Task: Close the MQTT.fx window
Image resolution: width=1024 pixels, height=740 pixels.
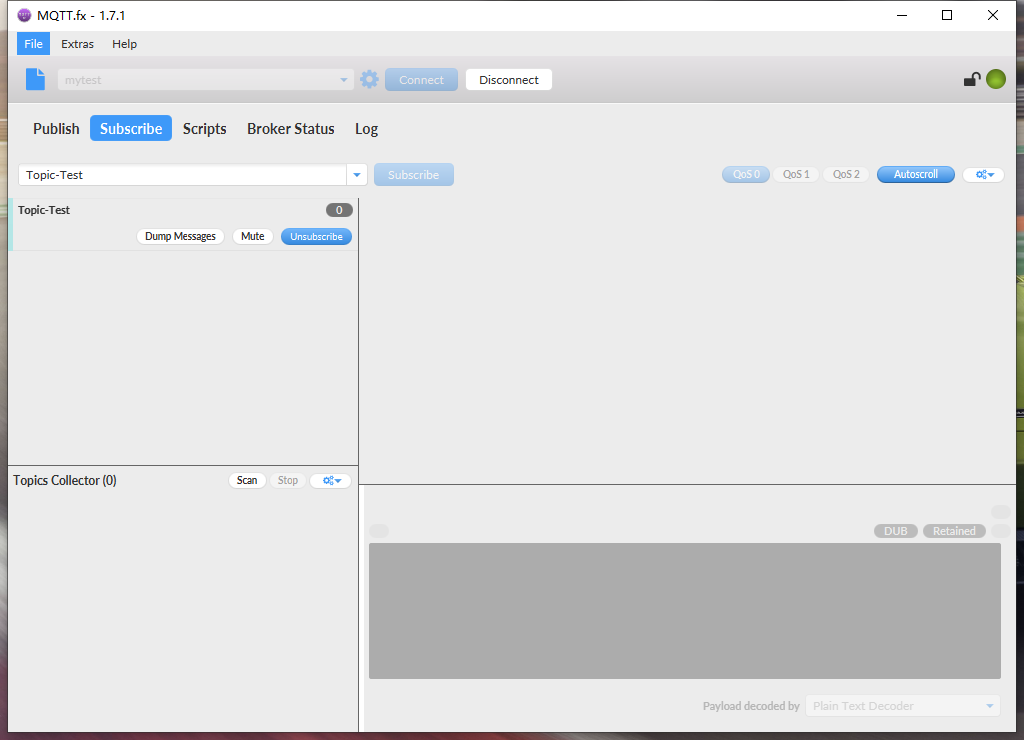Action: coord(993,15)
